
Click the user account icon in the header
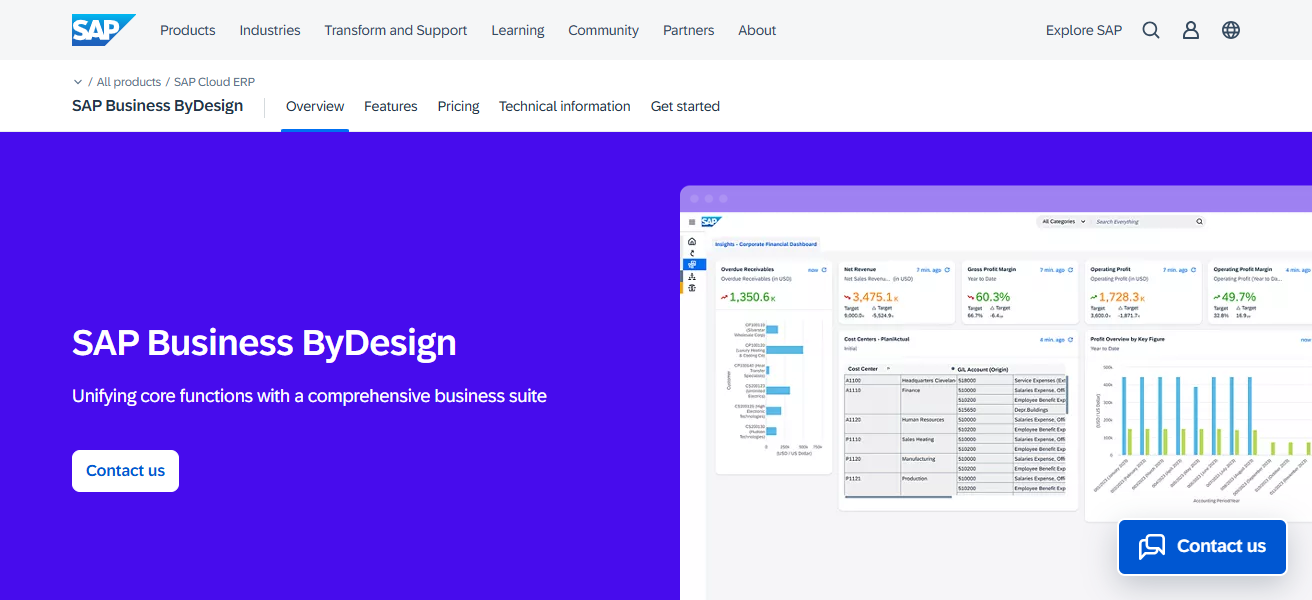(1190, 30)
